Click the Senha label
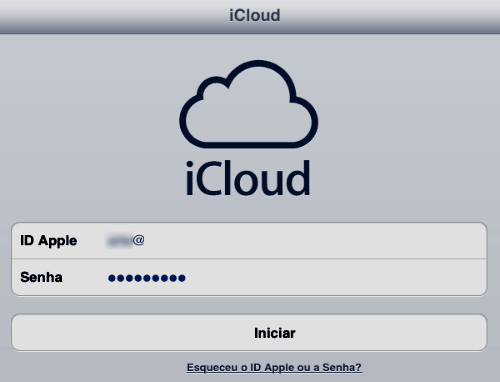 pyautogui.click(x=41, y=277)
